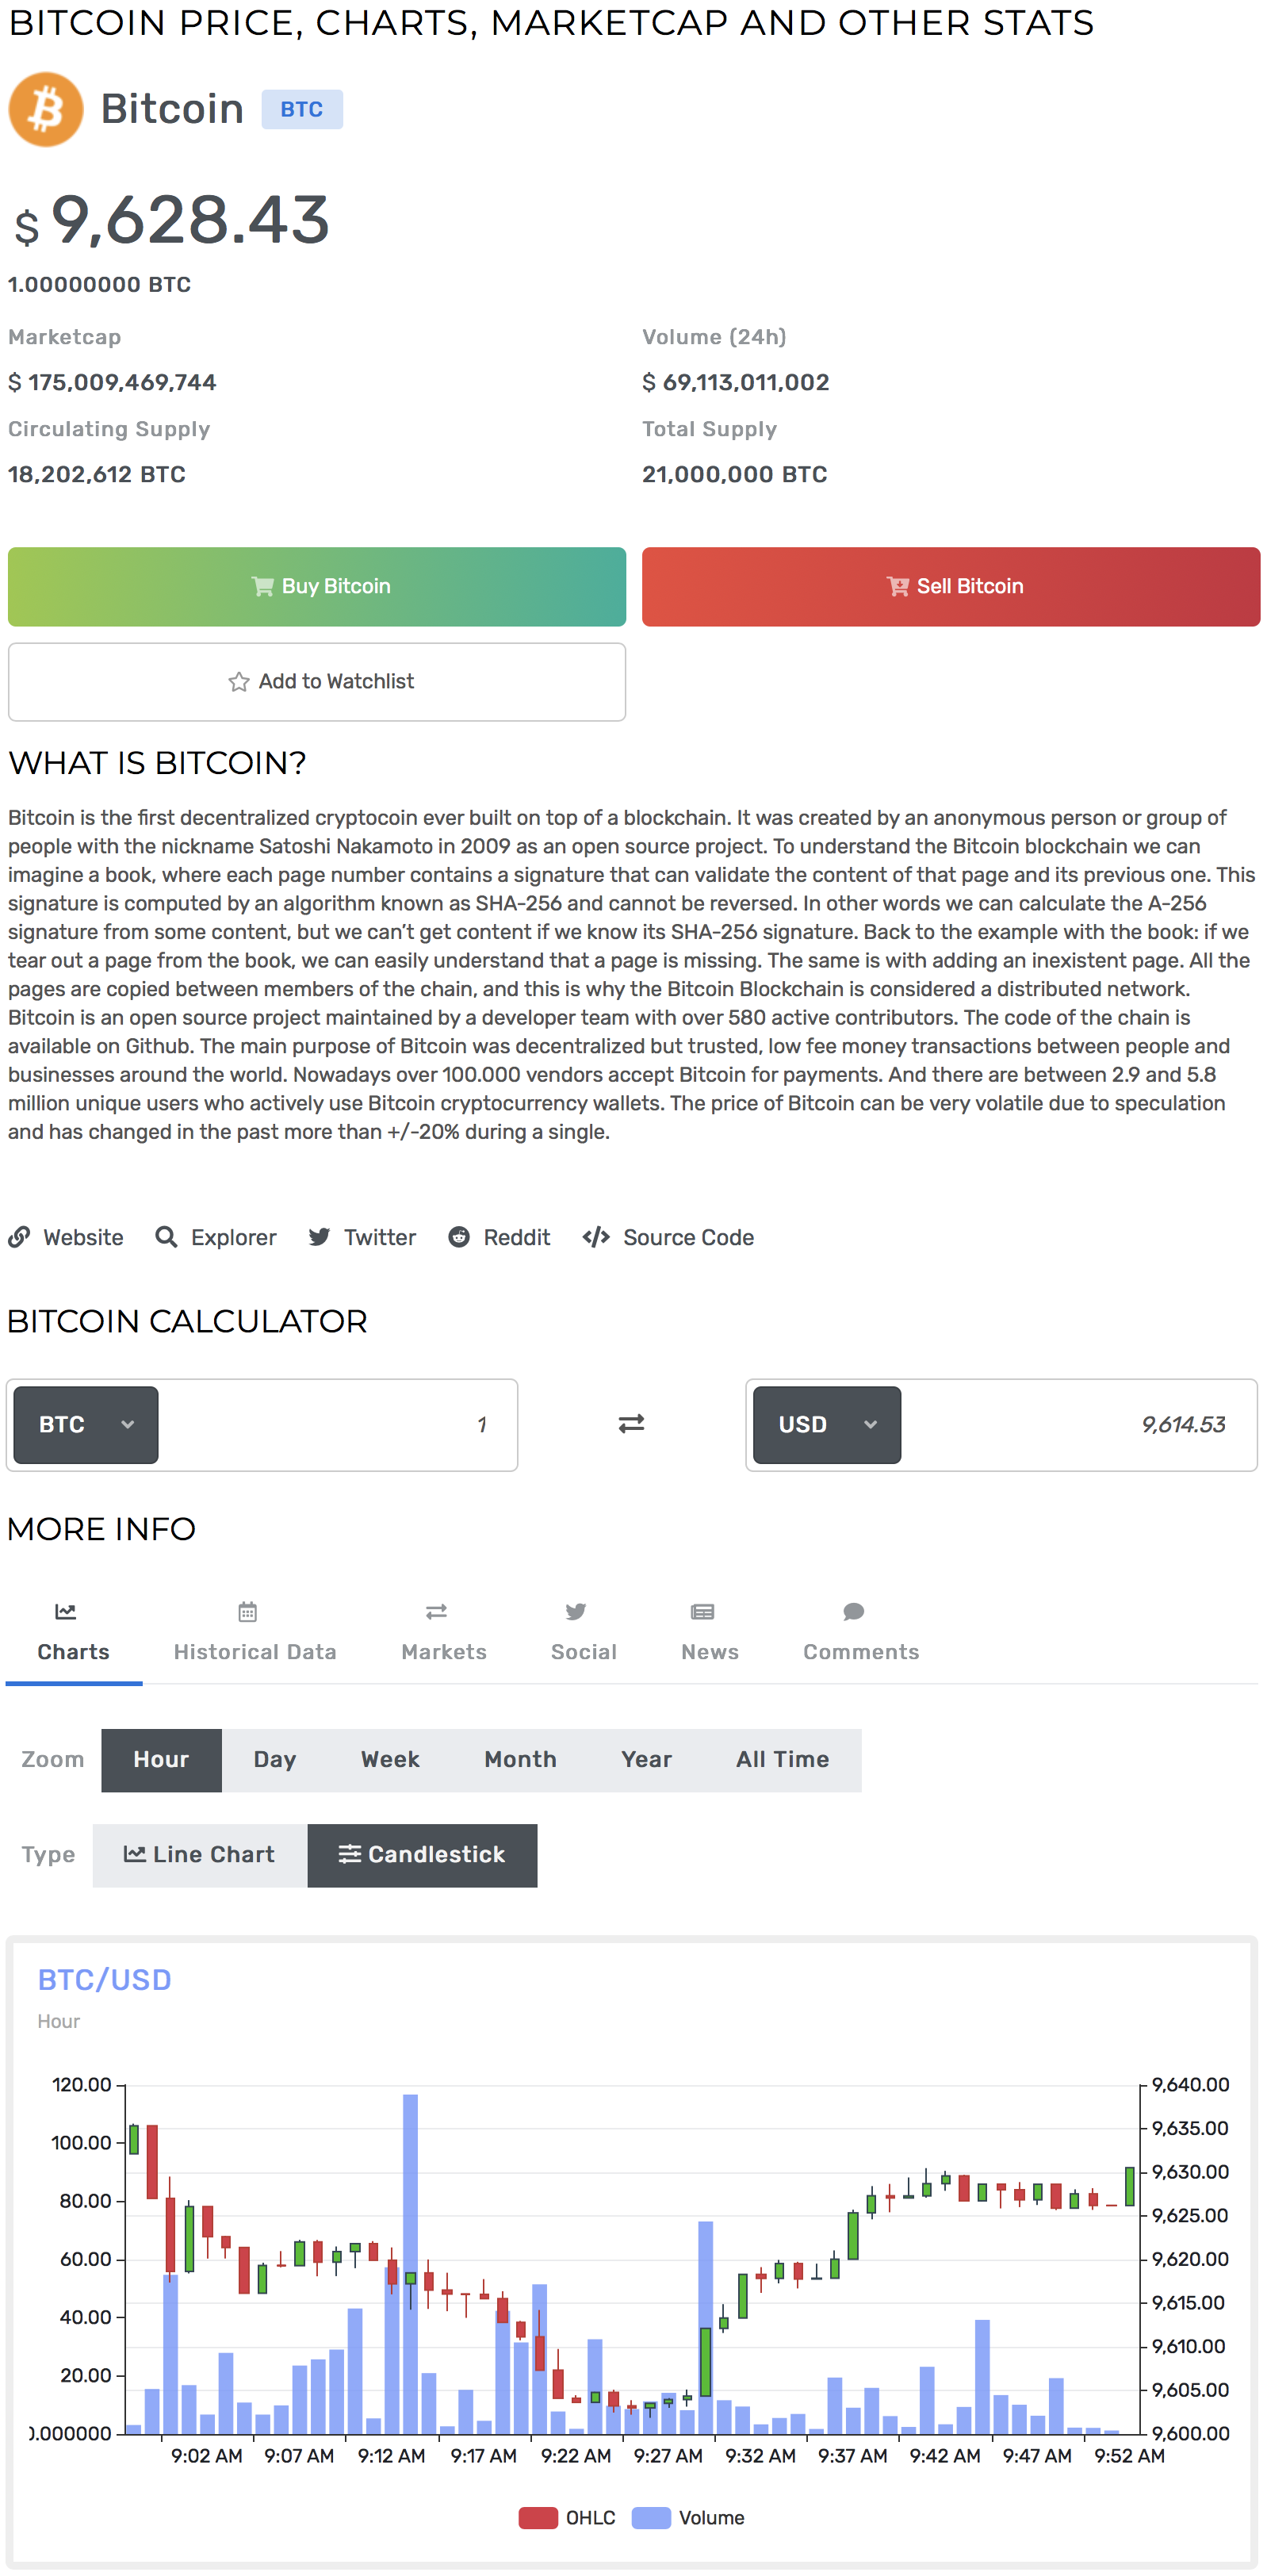Click the Website chain link icon
Screen dimensions: 1267x2576
[x=19, y=1237]
